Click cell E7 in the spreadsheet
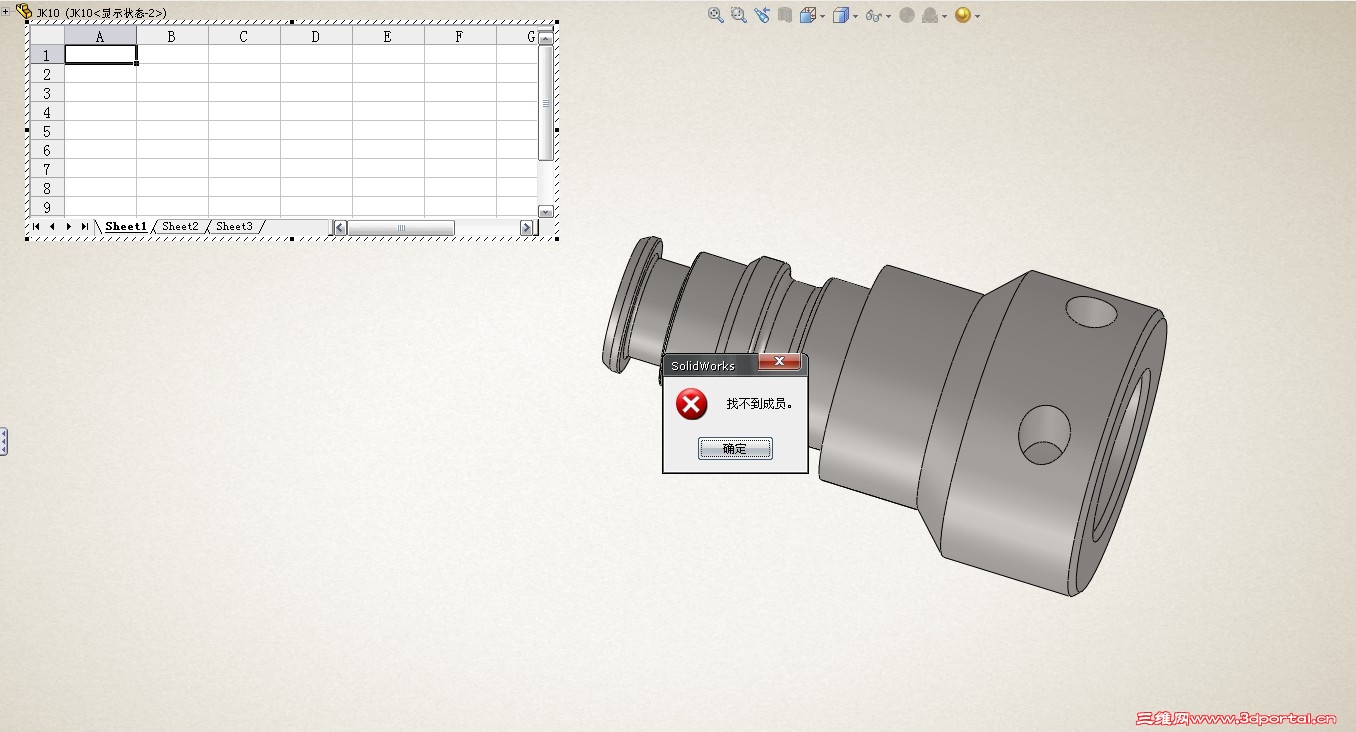This screenshot has width=1356, height=732. point(389,169)
